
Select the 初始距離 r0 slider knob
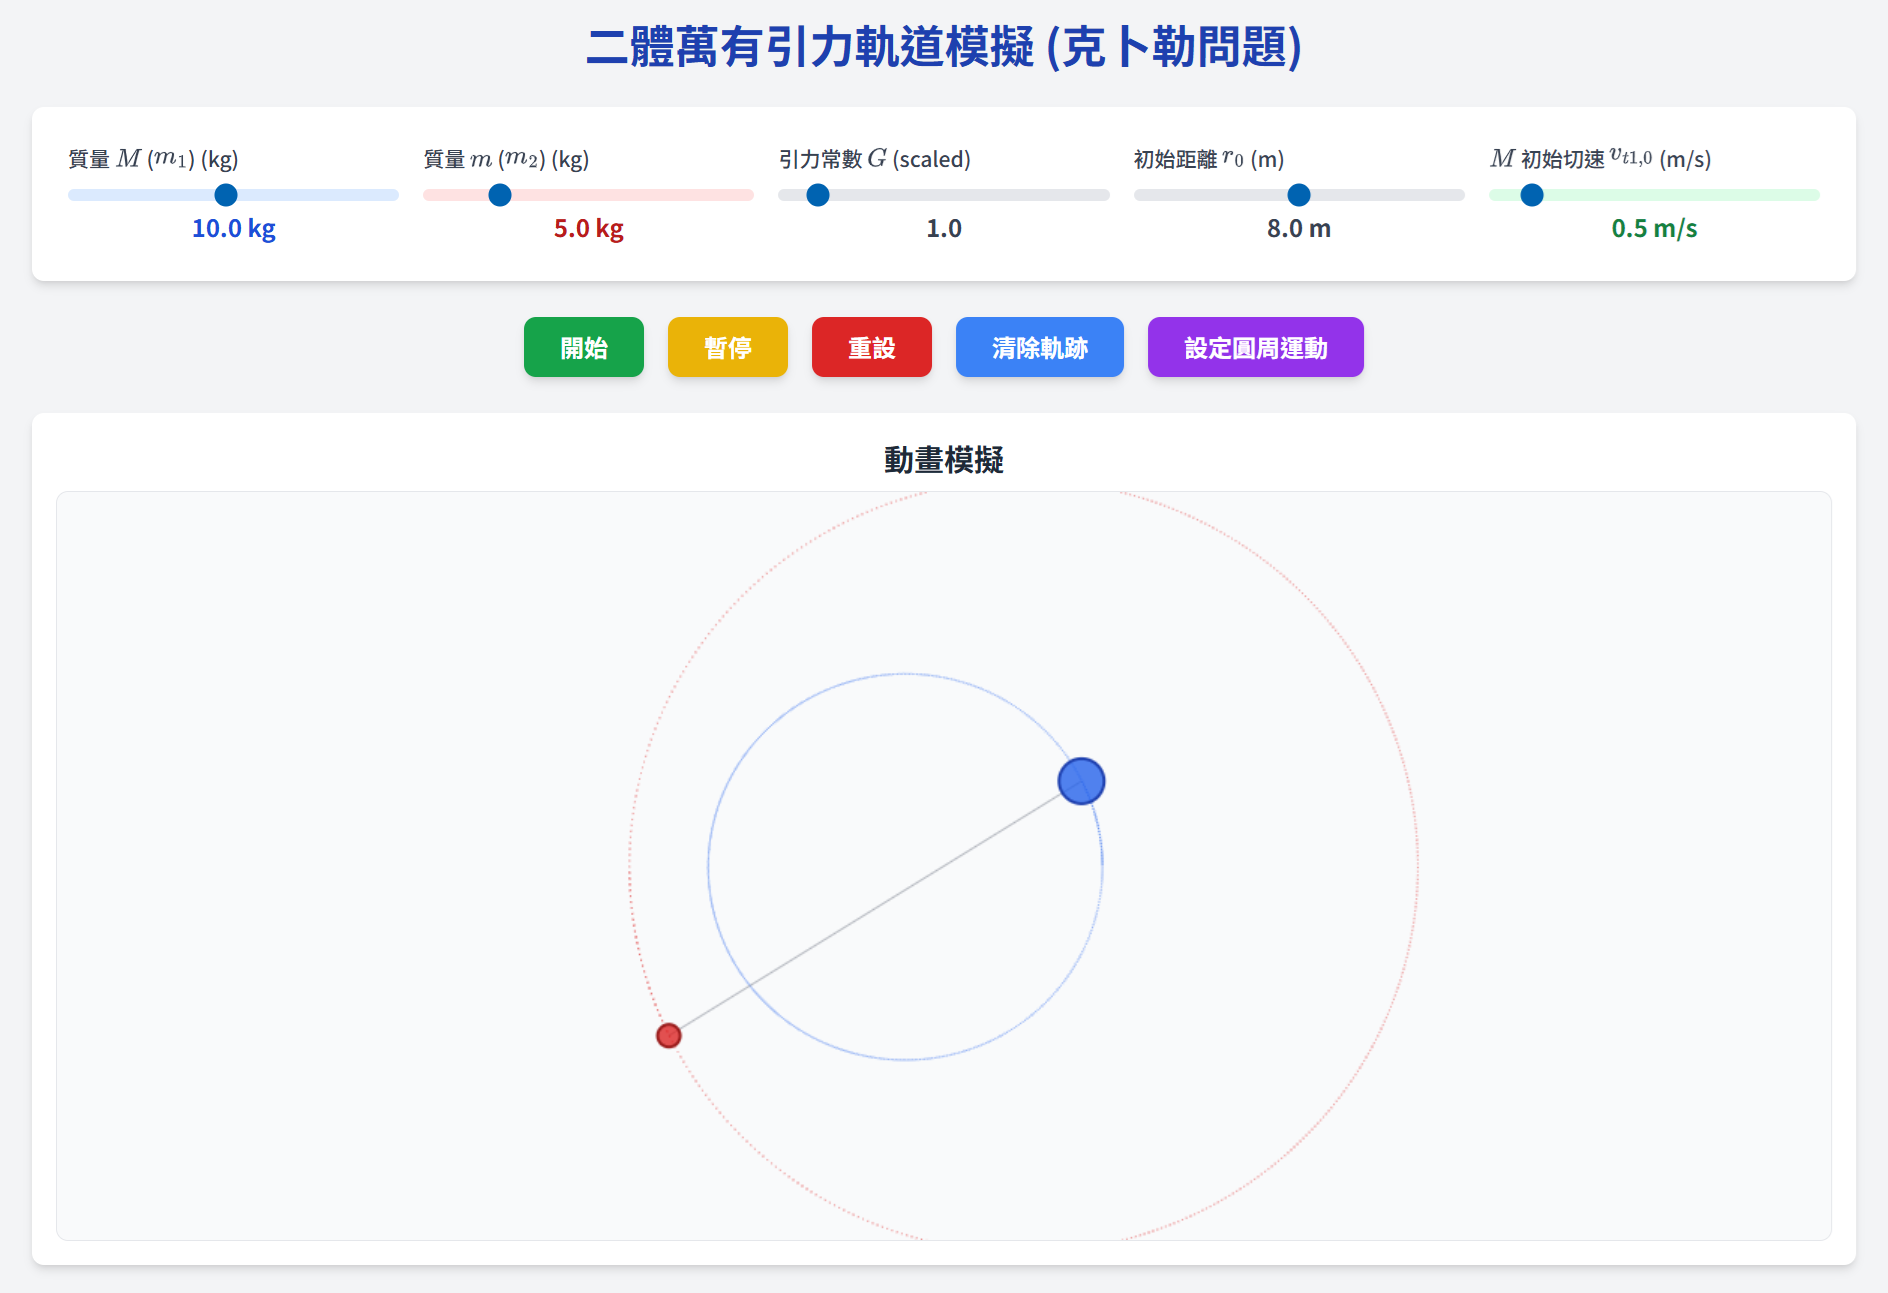coord(1297,195)
